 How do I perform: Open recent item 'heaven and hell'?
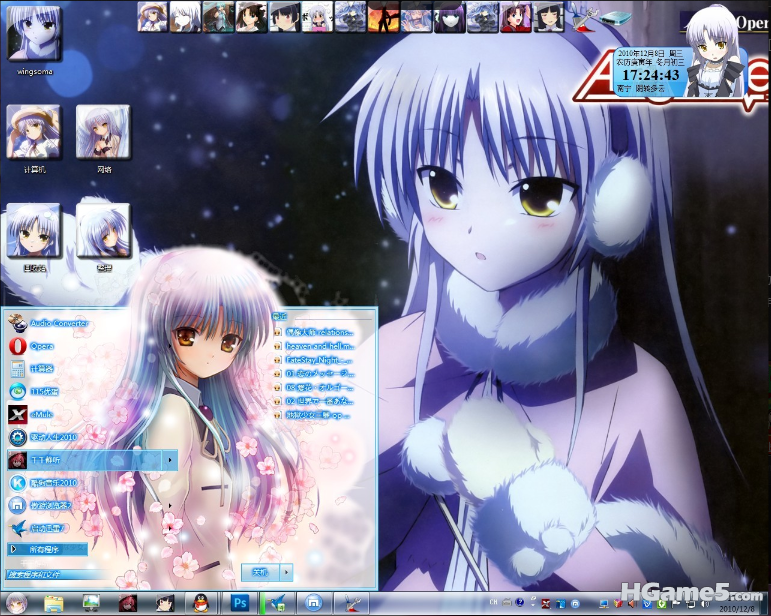[320, 345]
